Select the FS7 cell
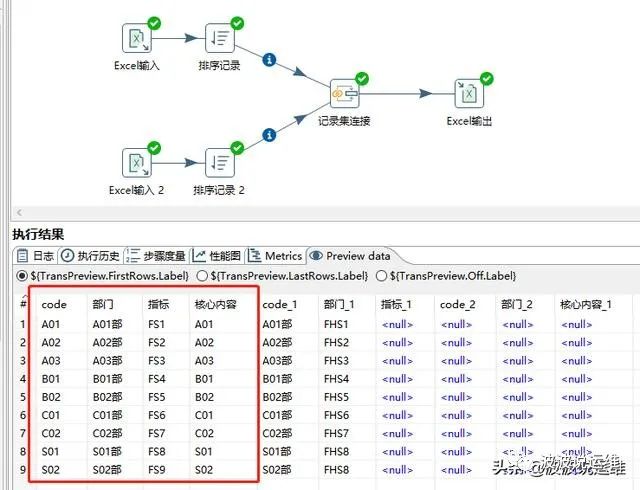 point(156,433)
